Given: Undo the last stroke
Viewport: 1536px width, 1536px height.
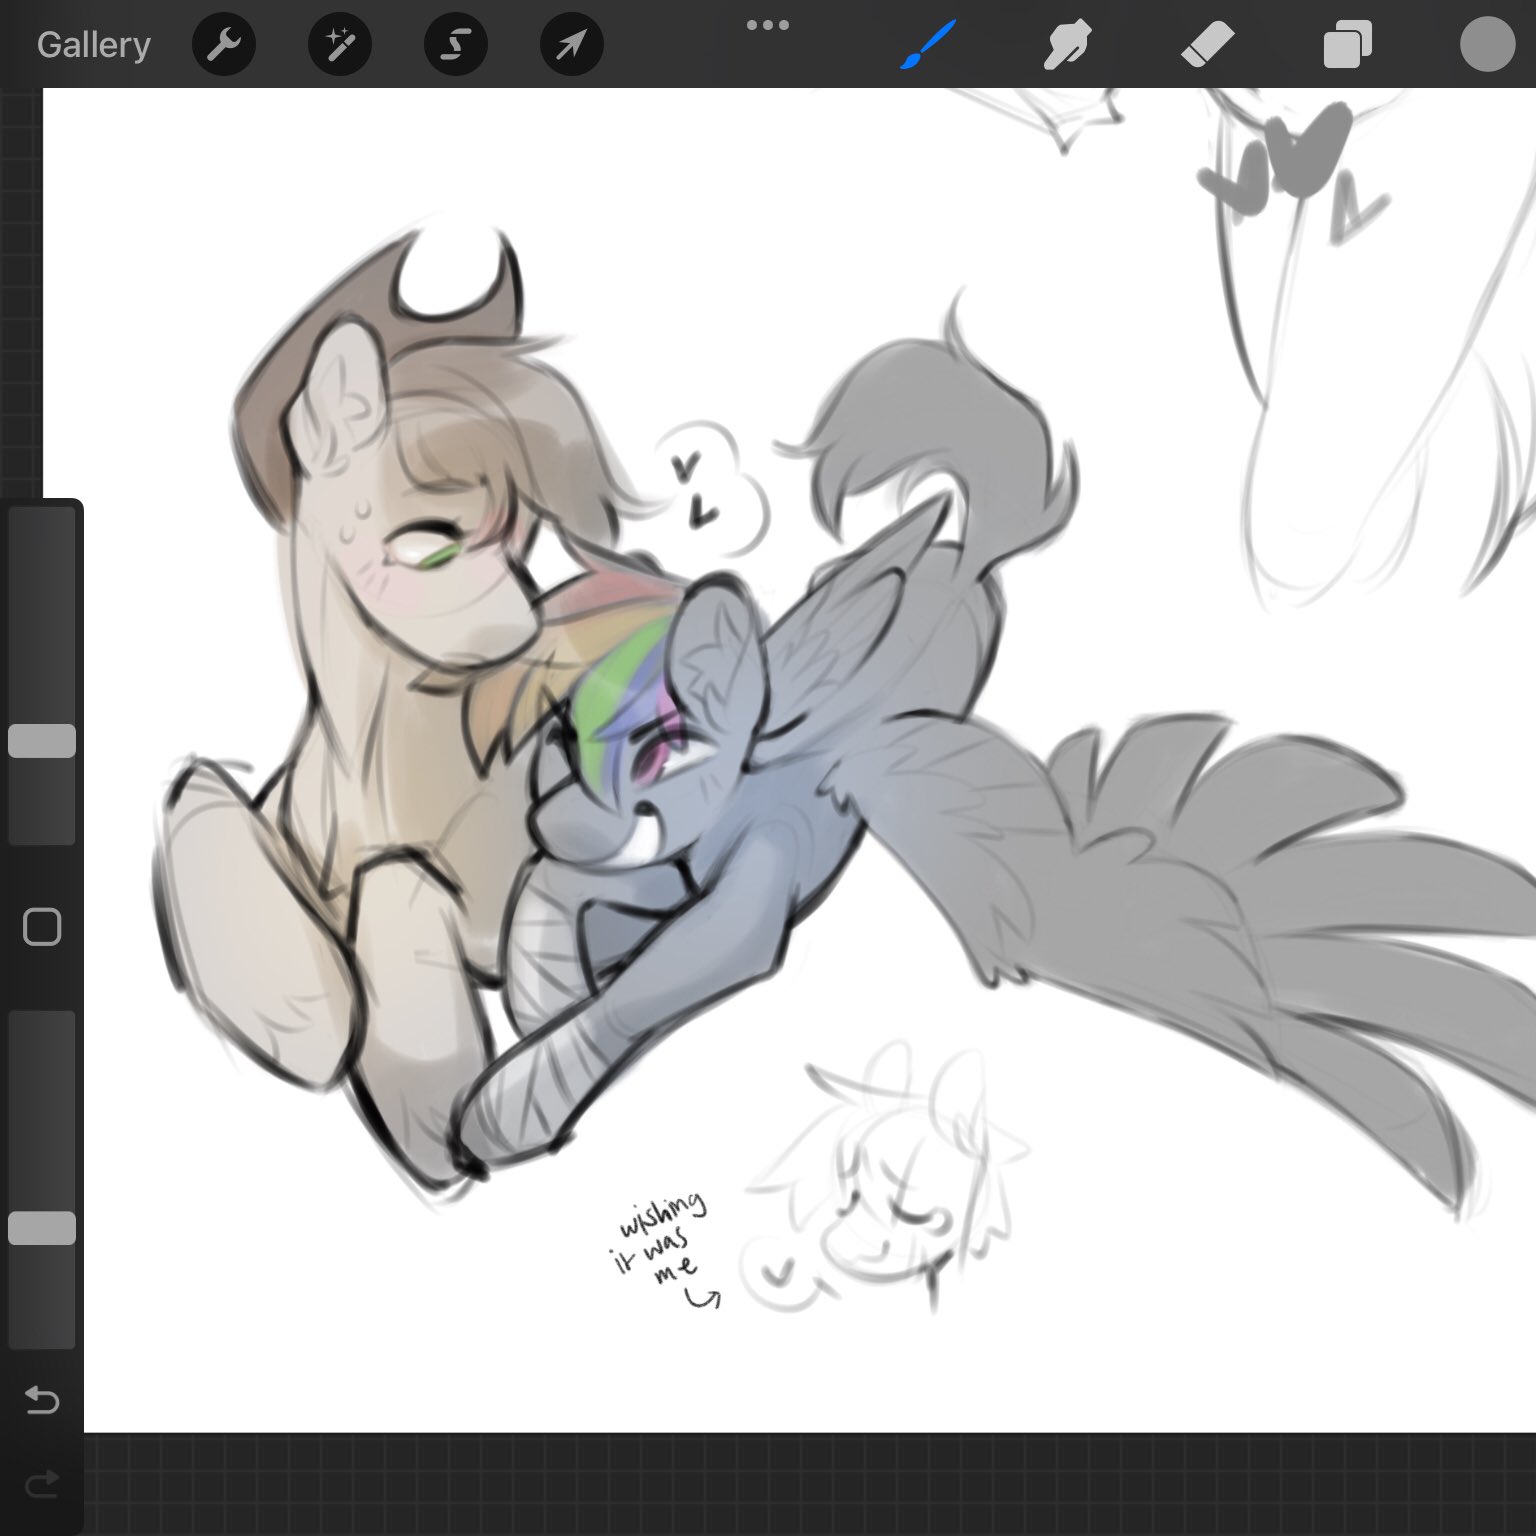Looking at the screenshot, I should (42, 1400).
